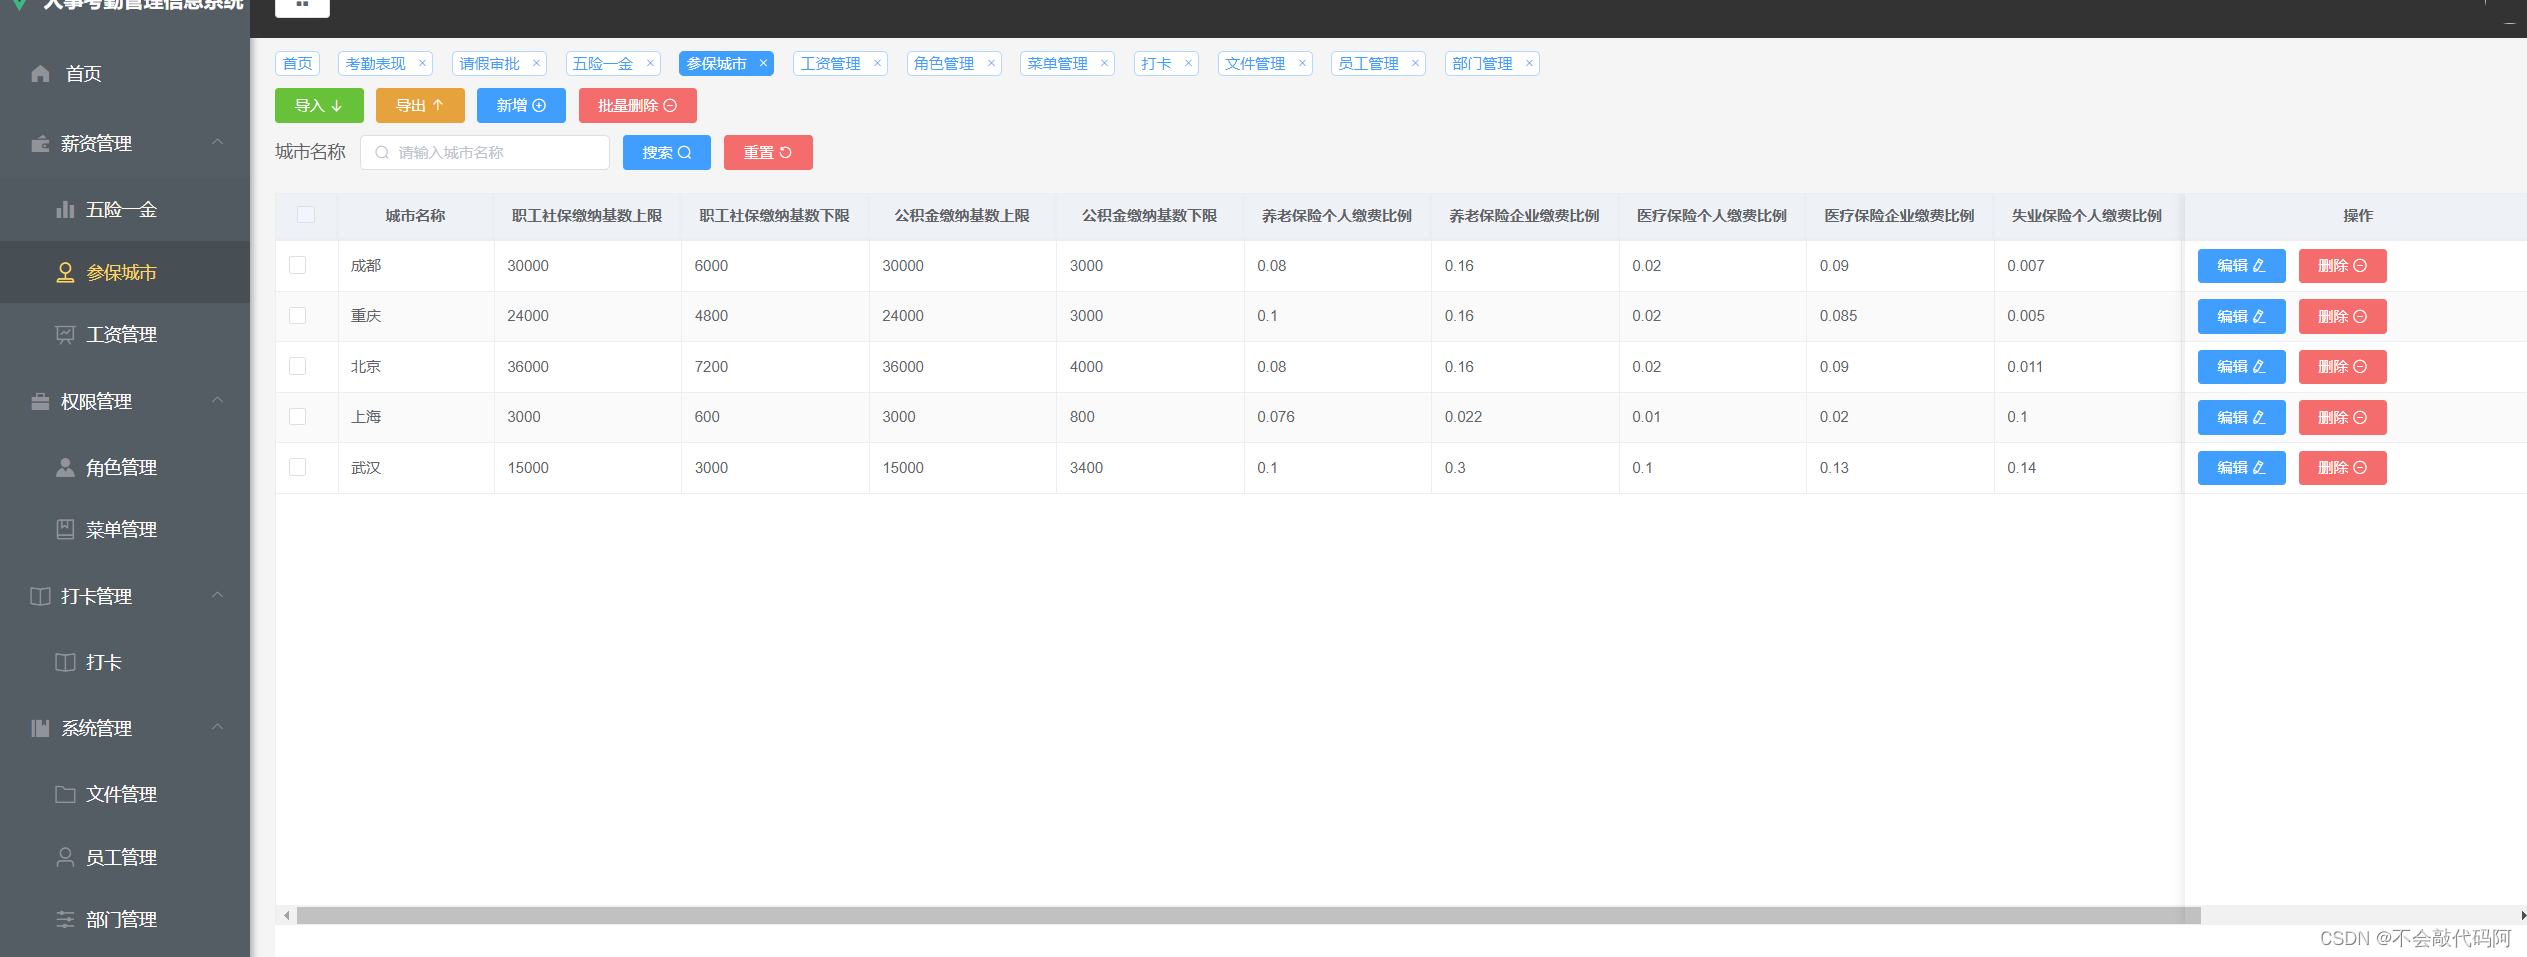Screen dimensions: 2527x957
Task: Edit the 北京 row with 编辑
Action: pyautogui.click(x=2241, y=367)
